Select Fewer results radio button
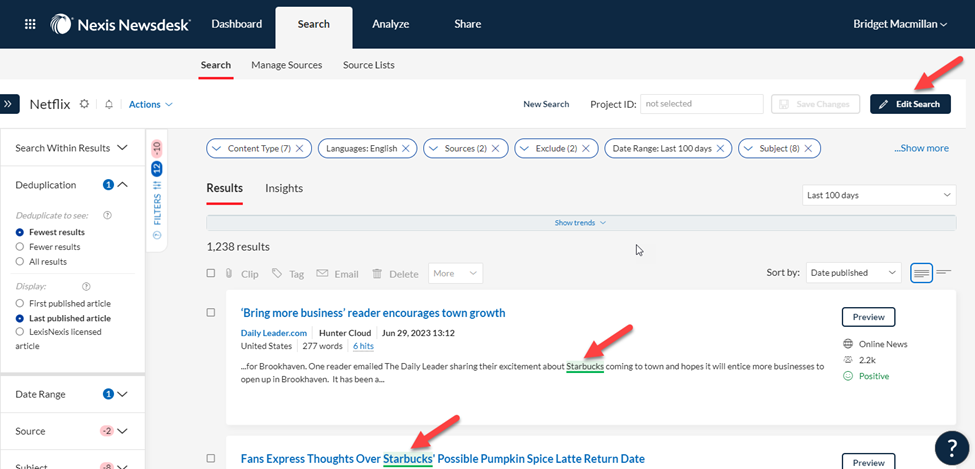 tap(20, 247)
